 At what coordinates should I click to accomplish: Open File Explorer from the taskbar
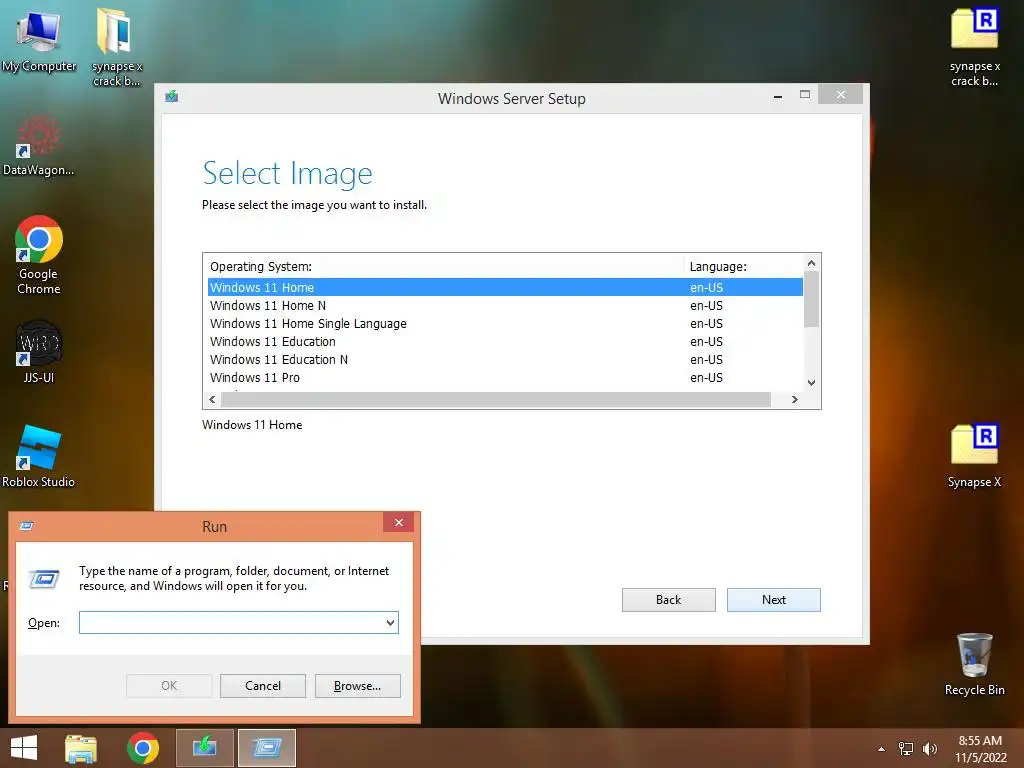[x=81, y=748]
